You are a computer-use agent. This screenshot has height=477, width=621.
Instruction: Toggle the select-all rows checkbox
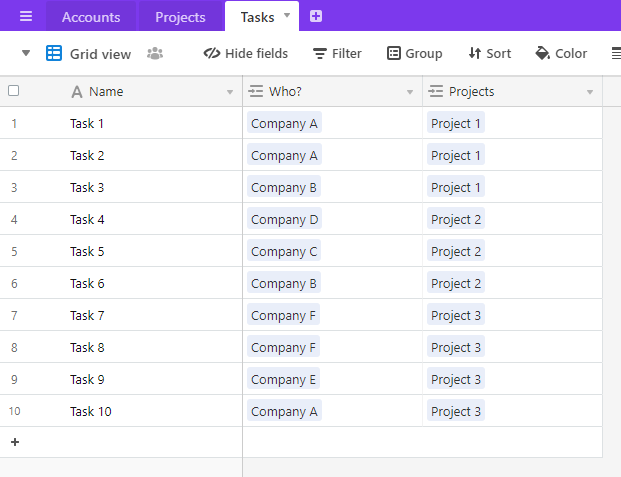click(x=13, y=91)
